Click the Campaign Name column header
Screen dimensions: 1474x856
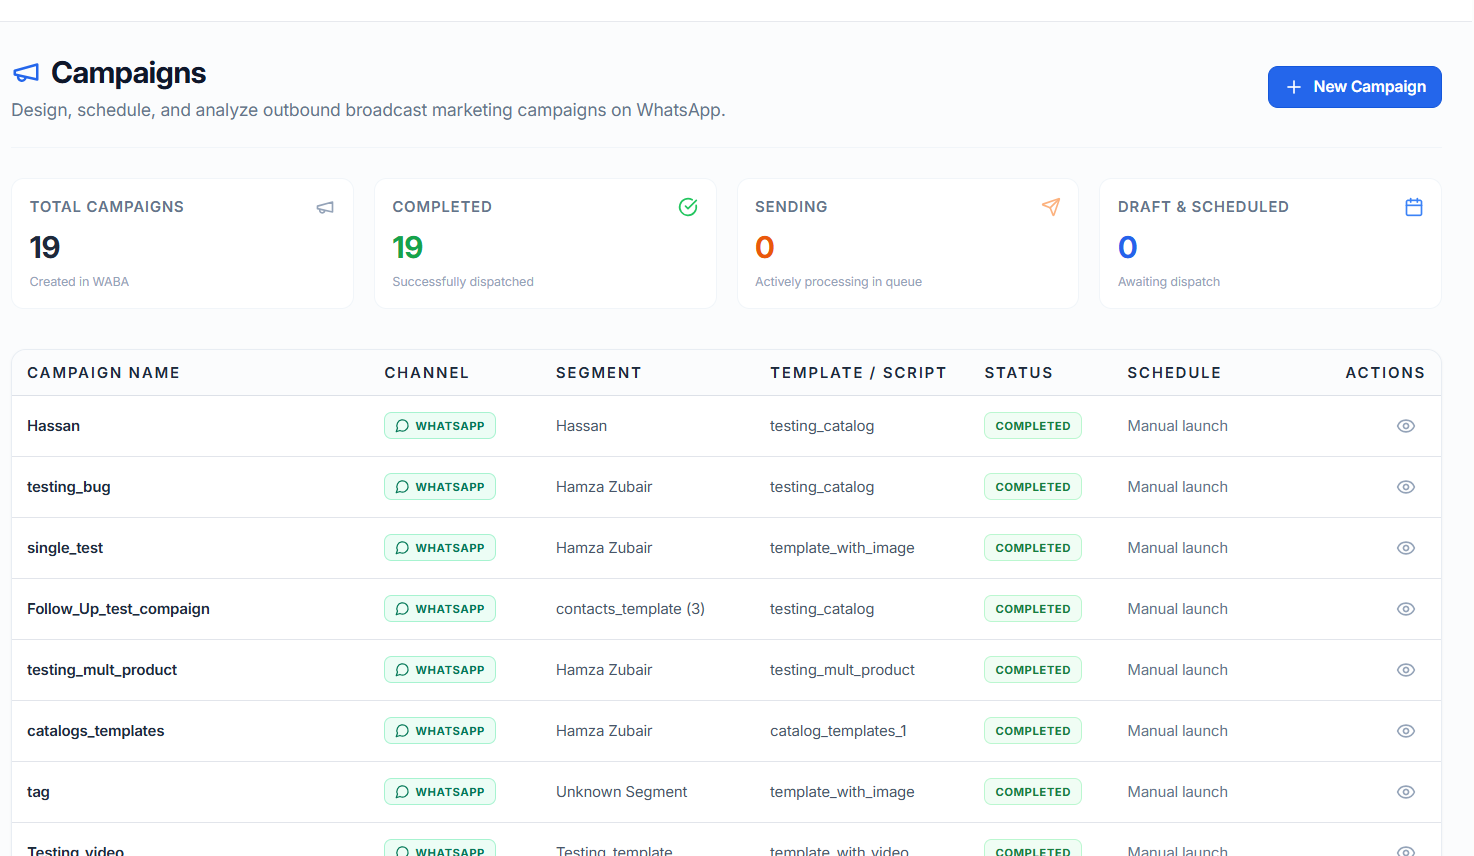coord(104,373)
